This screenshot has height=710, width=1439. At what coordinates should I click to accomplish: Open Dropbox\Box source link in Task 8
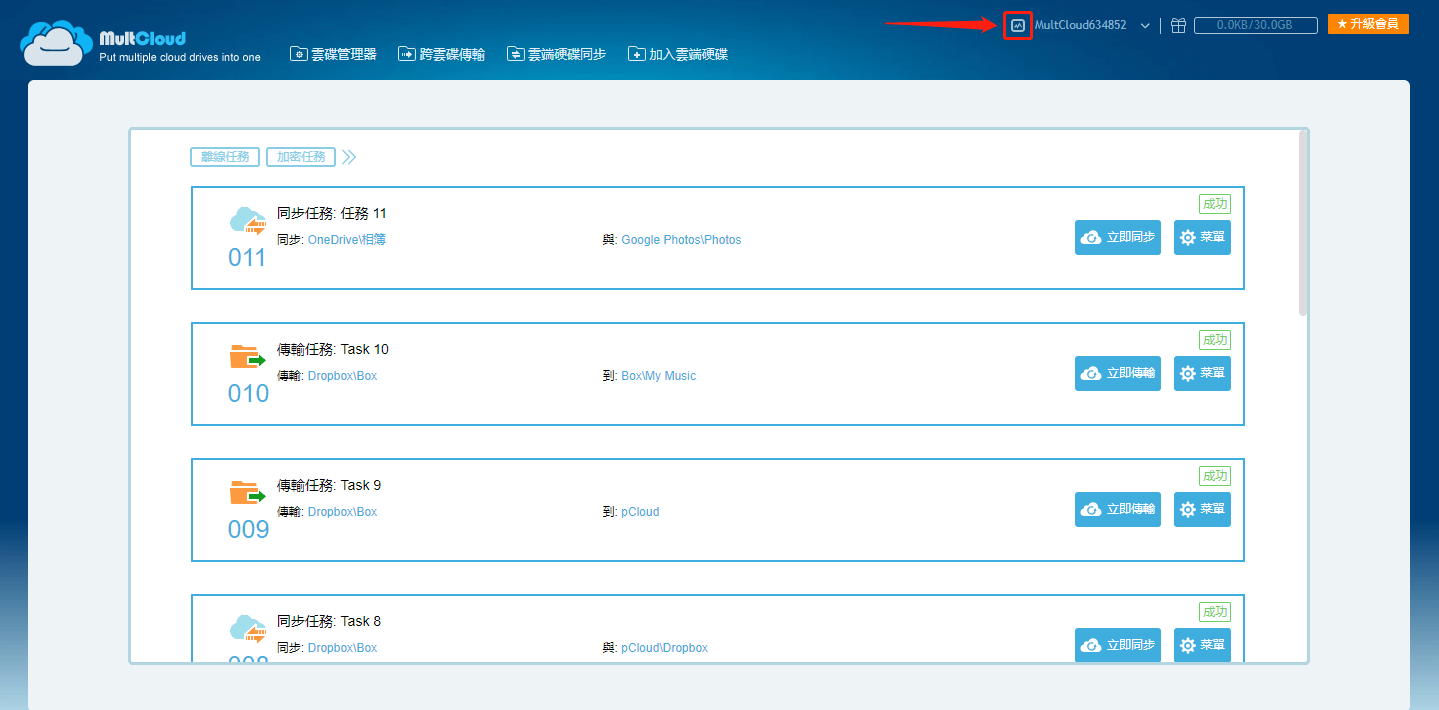pos(342,648)
